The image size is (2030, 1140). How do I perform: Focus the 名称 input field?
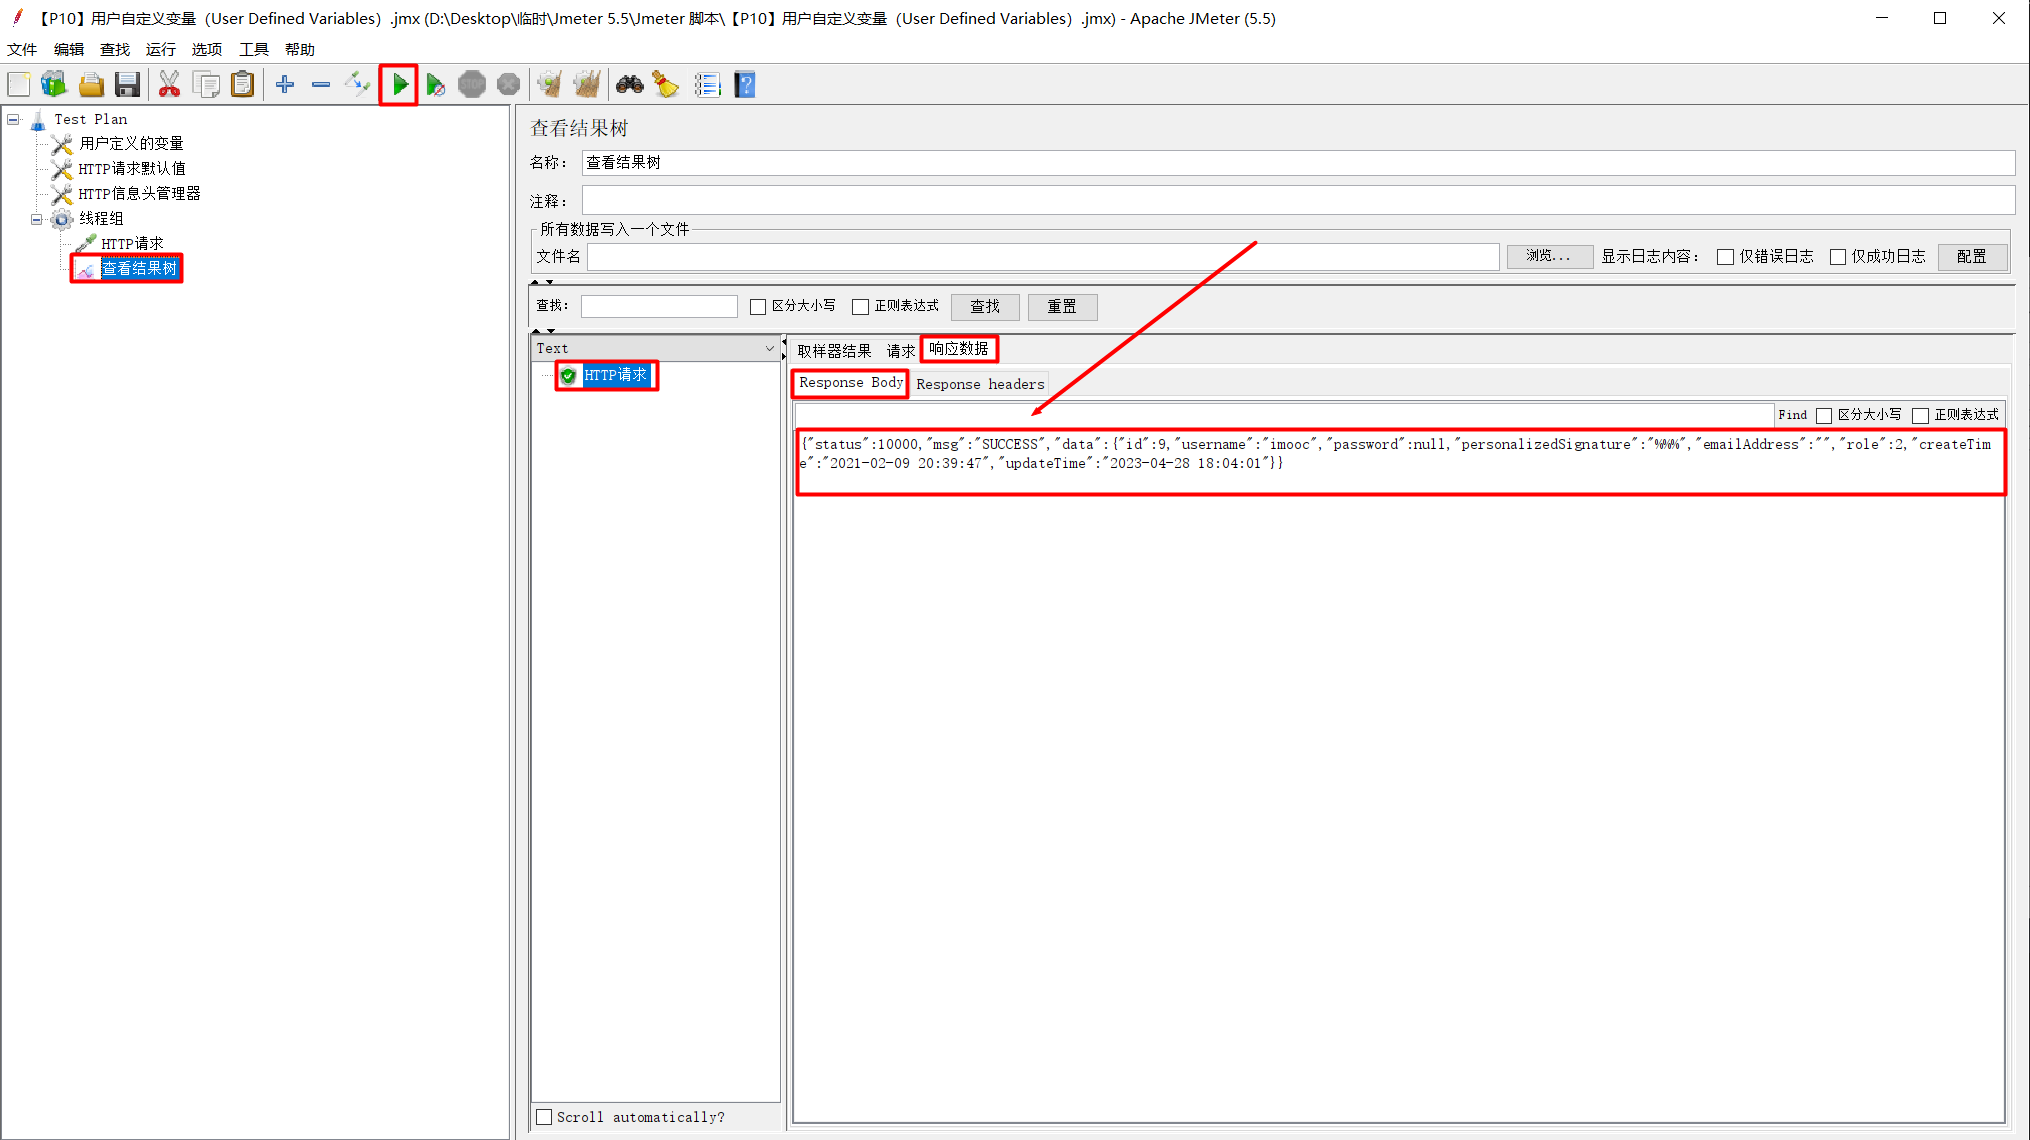[x=1298, y=163]
